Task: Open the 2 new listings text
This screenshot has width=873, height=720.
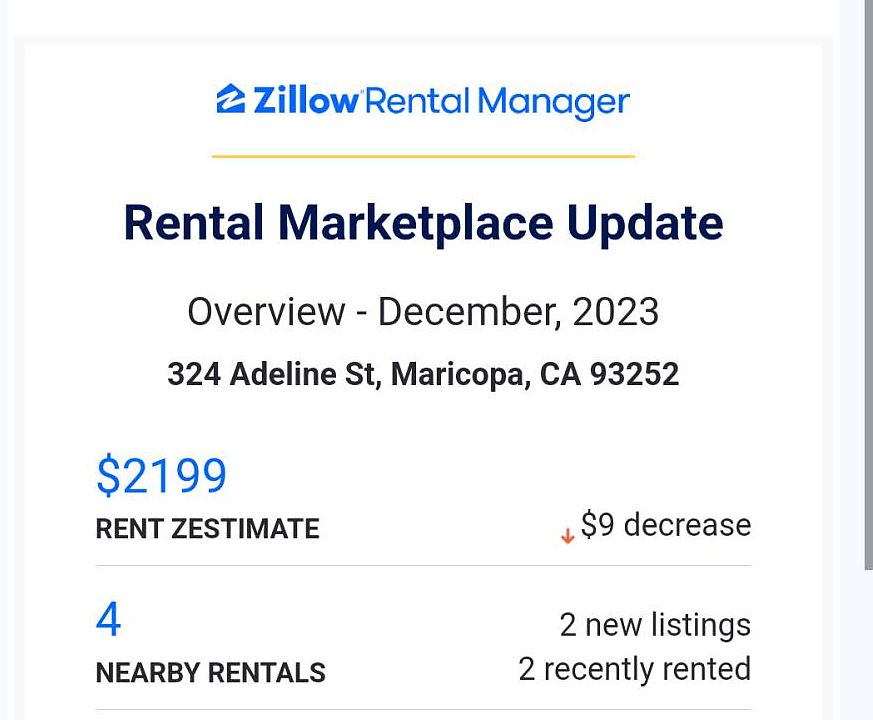Action: pyautogui.click(x=654, y=625)
